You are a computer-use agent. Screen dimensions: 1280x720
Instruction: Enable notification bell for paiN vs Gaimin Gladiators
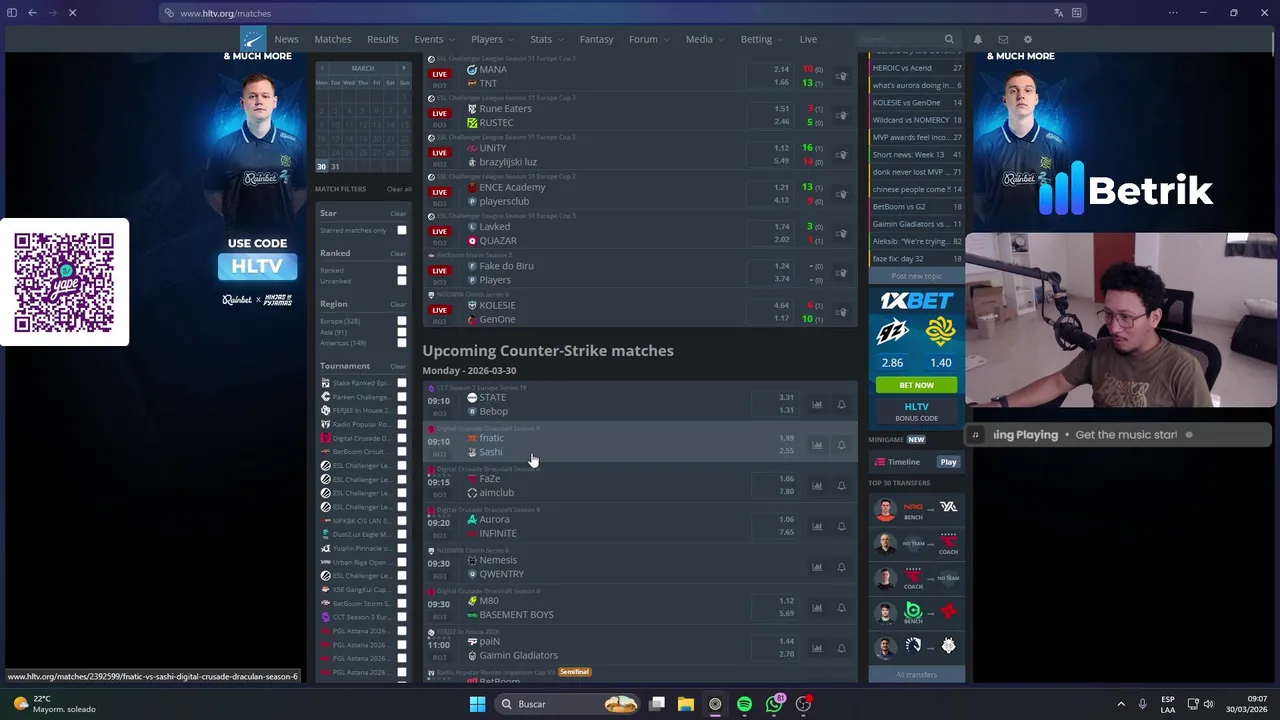coord(841,648)
